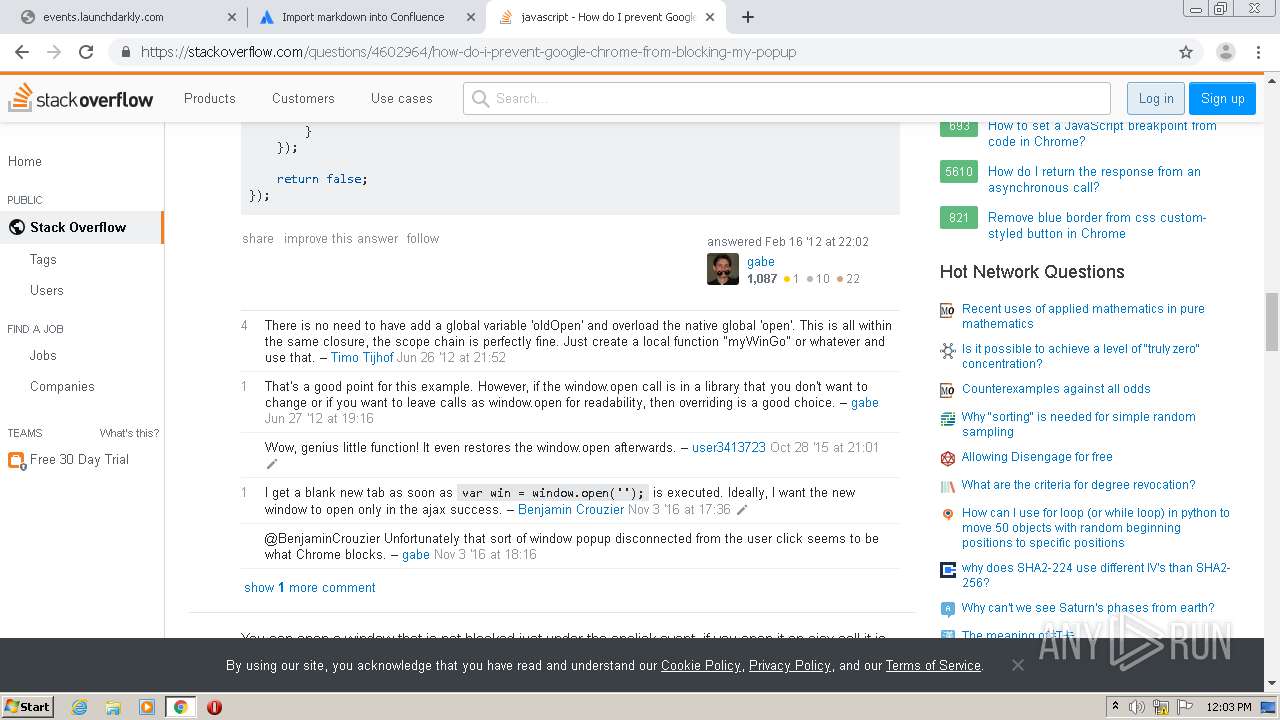Click the taskbar clock showing 12:03 PM
Viewport: 1280px width, 720px height.
[x=1229, y=707]
